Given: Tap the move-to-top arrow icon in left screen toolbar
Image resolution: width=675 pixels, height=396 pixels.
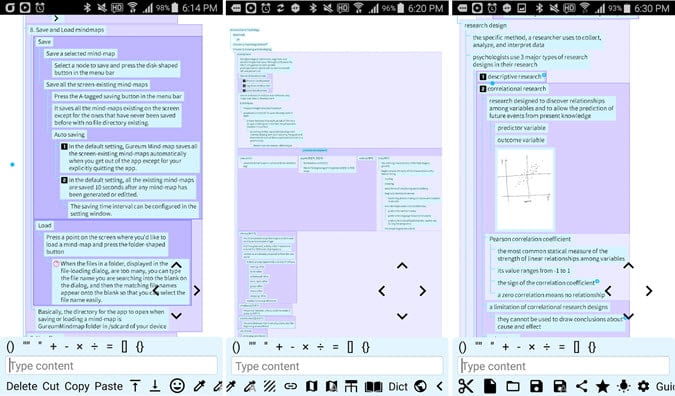Looking at the screenshot, I should pyautogui.click(x=135, y=386).
